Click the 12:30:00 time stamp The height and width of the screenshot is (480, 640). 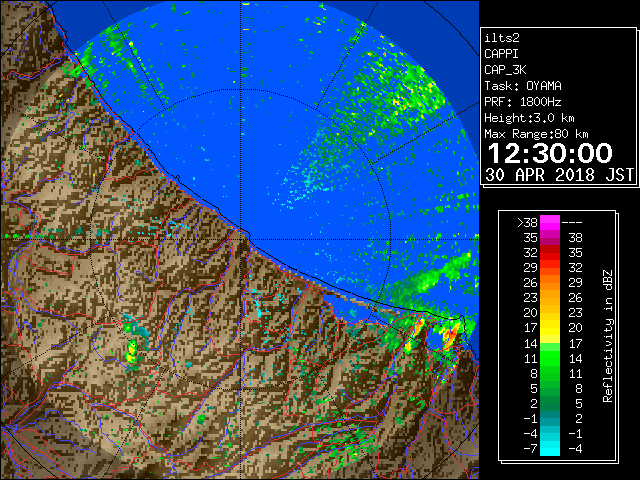(x=550, y=153)
